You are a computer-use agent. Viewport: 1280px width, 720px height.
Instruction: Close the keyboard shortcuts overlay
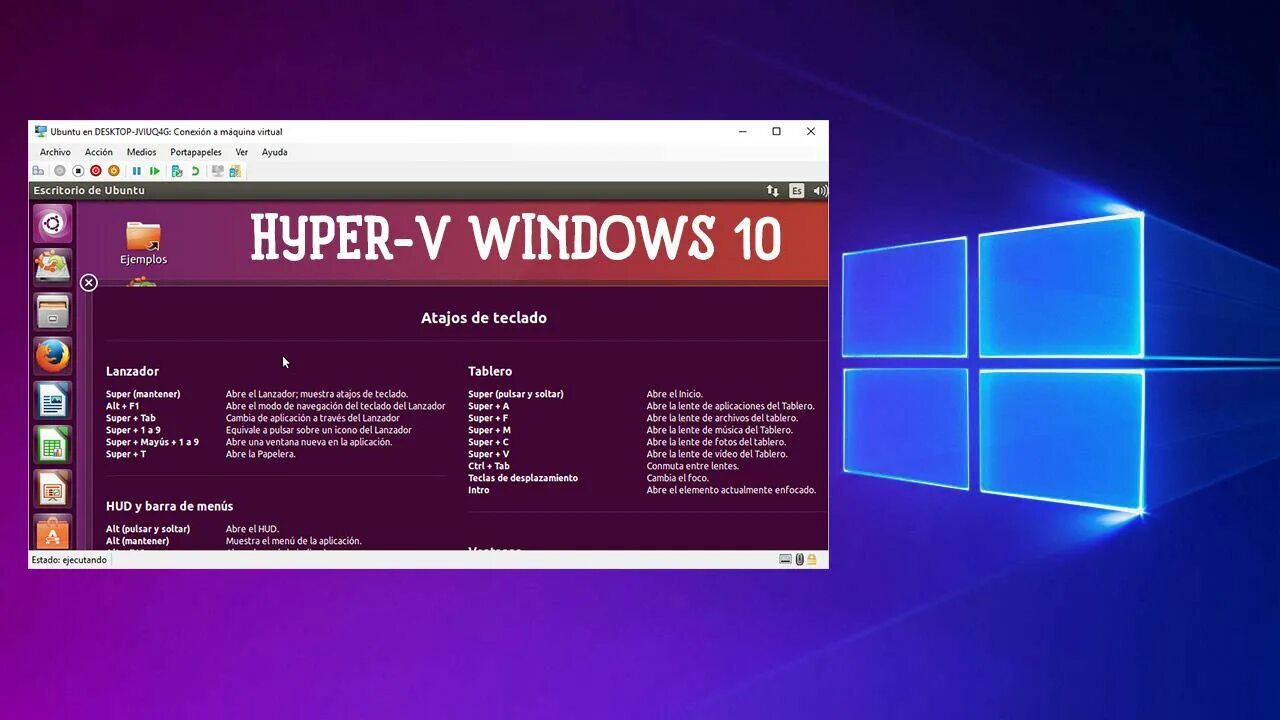(x=88, y=283)
